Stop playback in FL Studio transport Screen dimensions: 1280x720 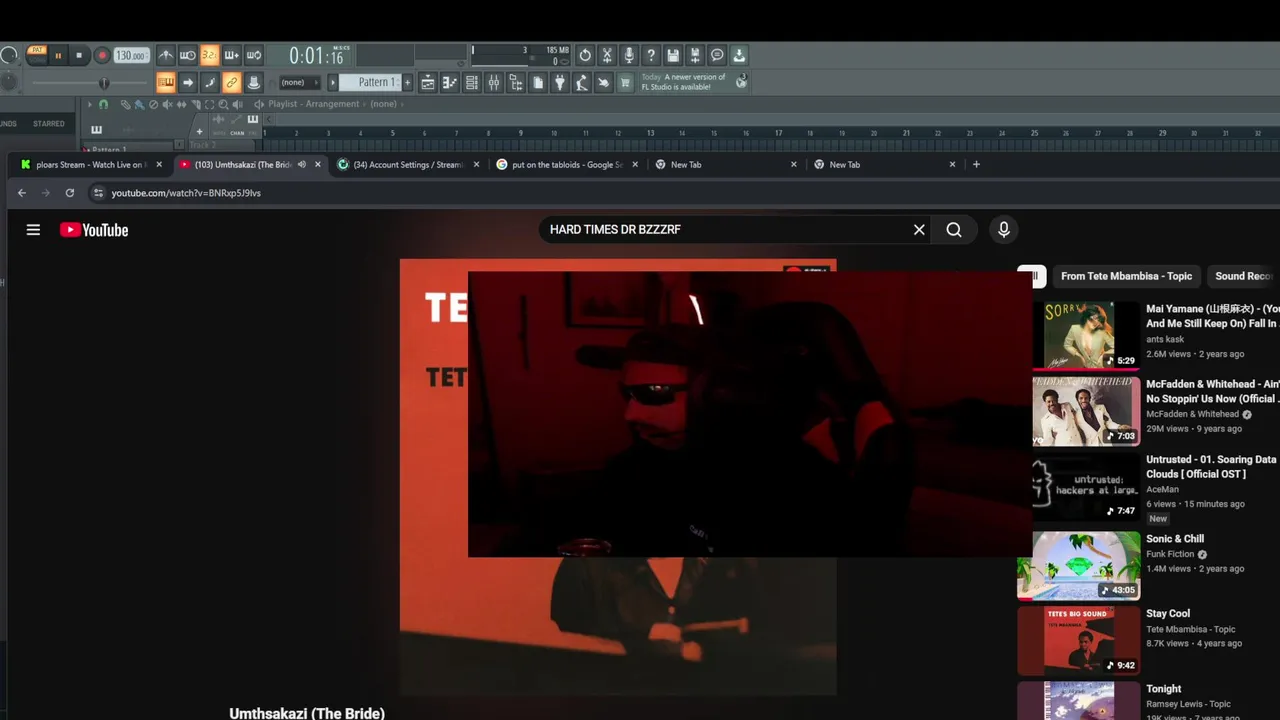tap(79, 55)
